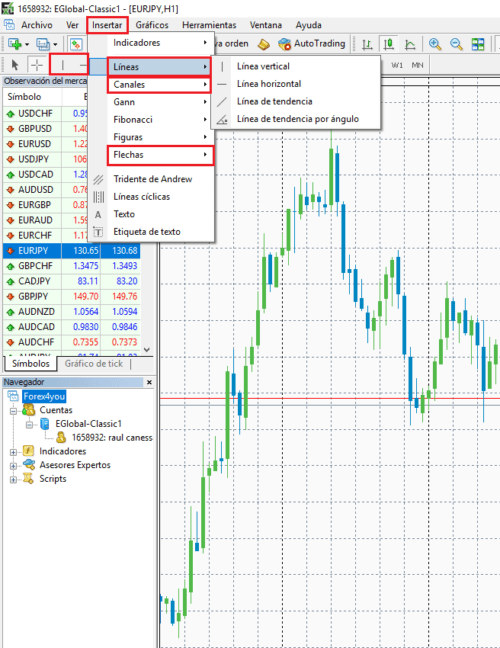The width and height of the screenshot is (500, 648).
Task: Open the Insertar menu
Action: pos(107,25)
